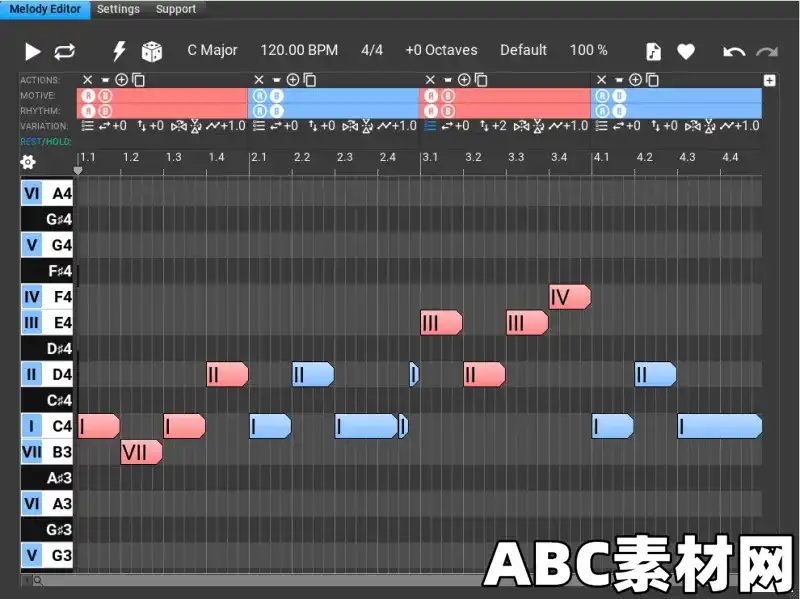Open the 4/4 time signature selector
The height and width of the screenshot is (599, 800).
[x=372, y=50]
